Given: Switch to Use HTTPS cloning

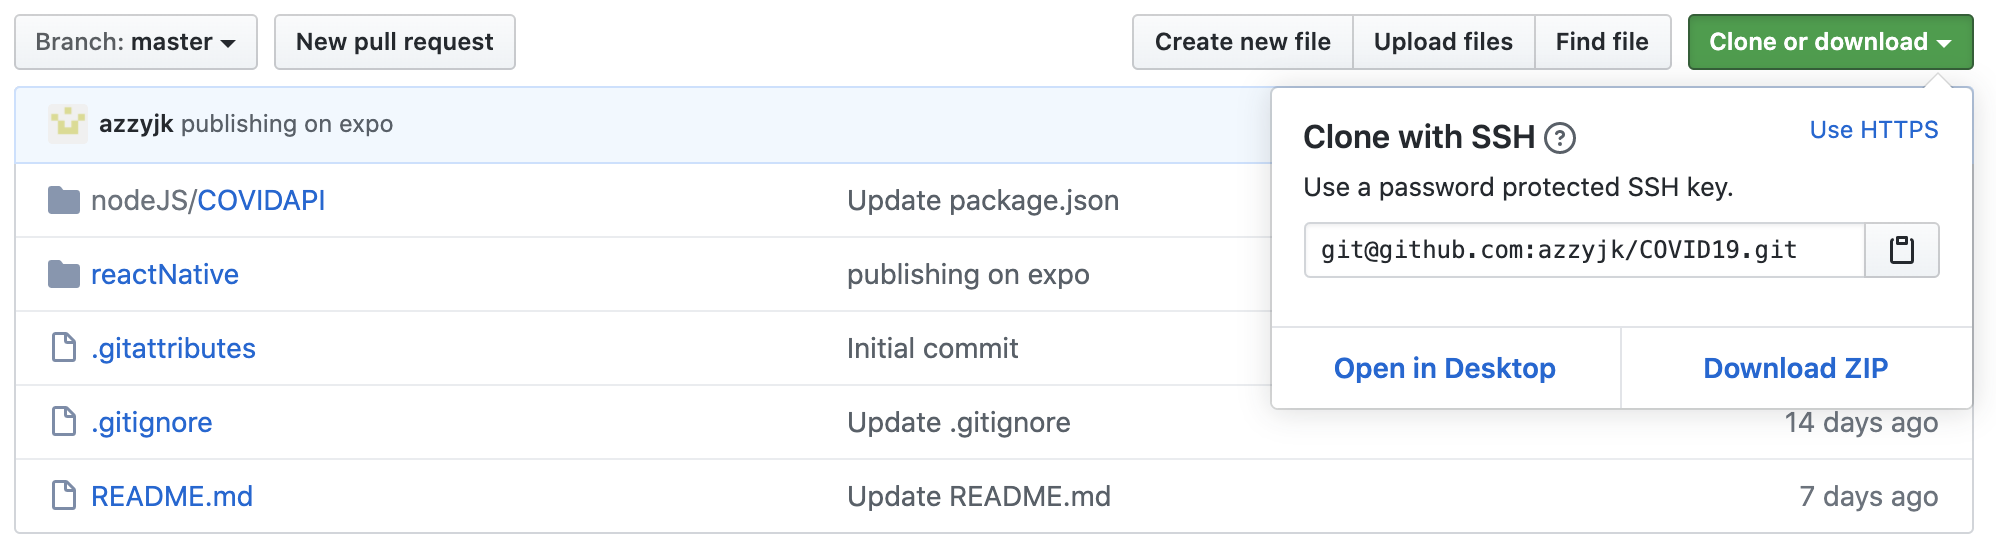Looking at the screenshot, I should click(1873, 130).
